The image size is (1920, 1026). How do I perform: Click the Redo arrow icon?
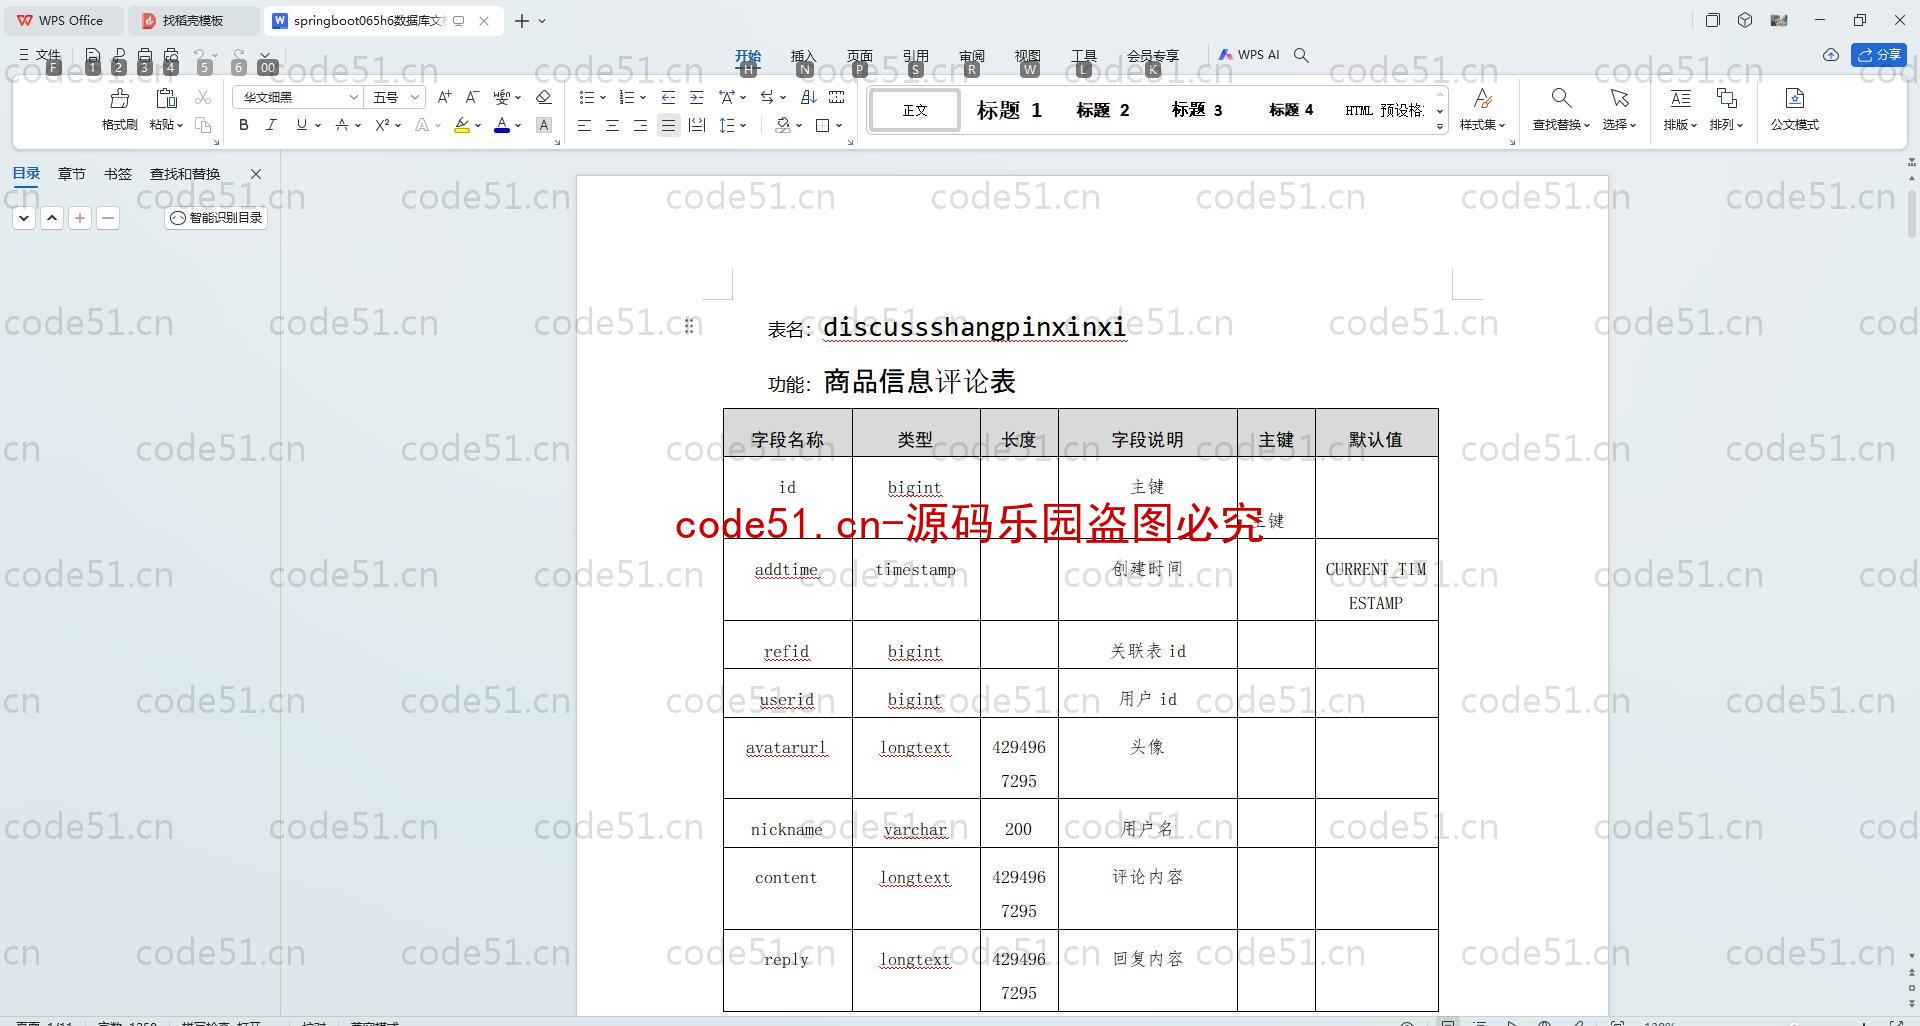click(x=238, y=55)
